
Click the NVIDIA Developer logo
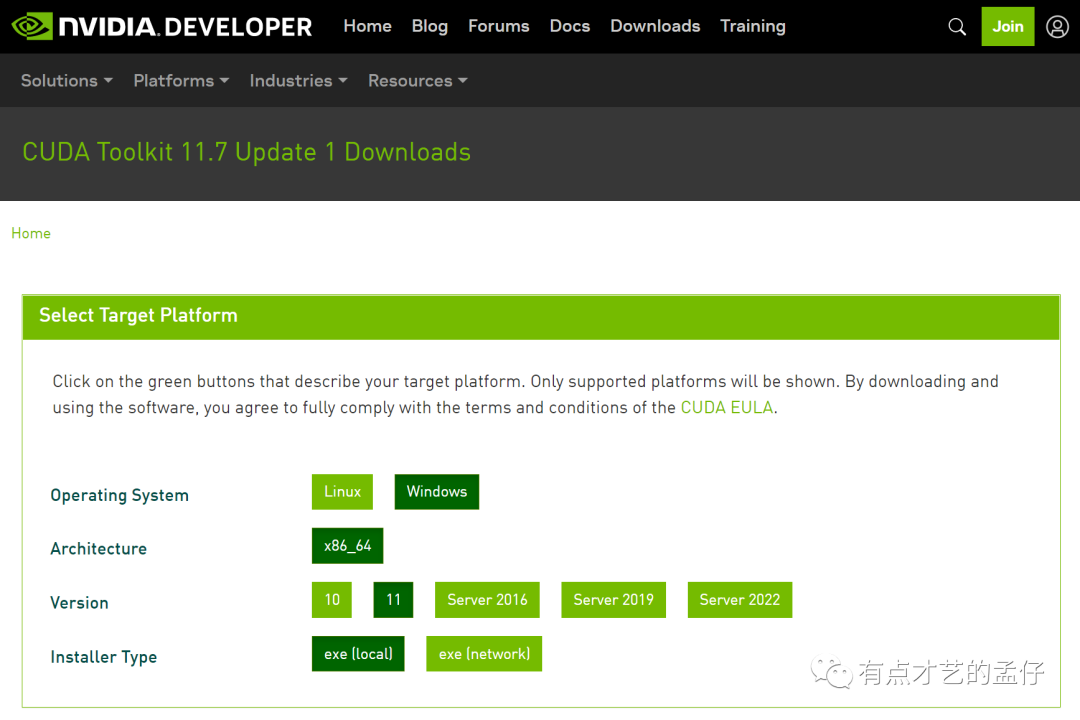coord(163,26)
